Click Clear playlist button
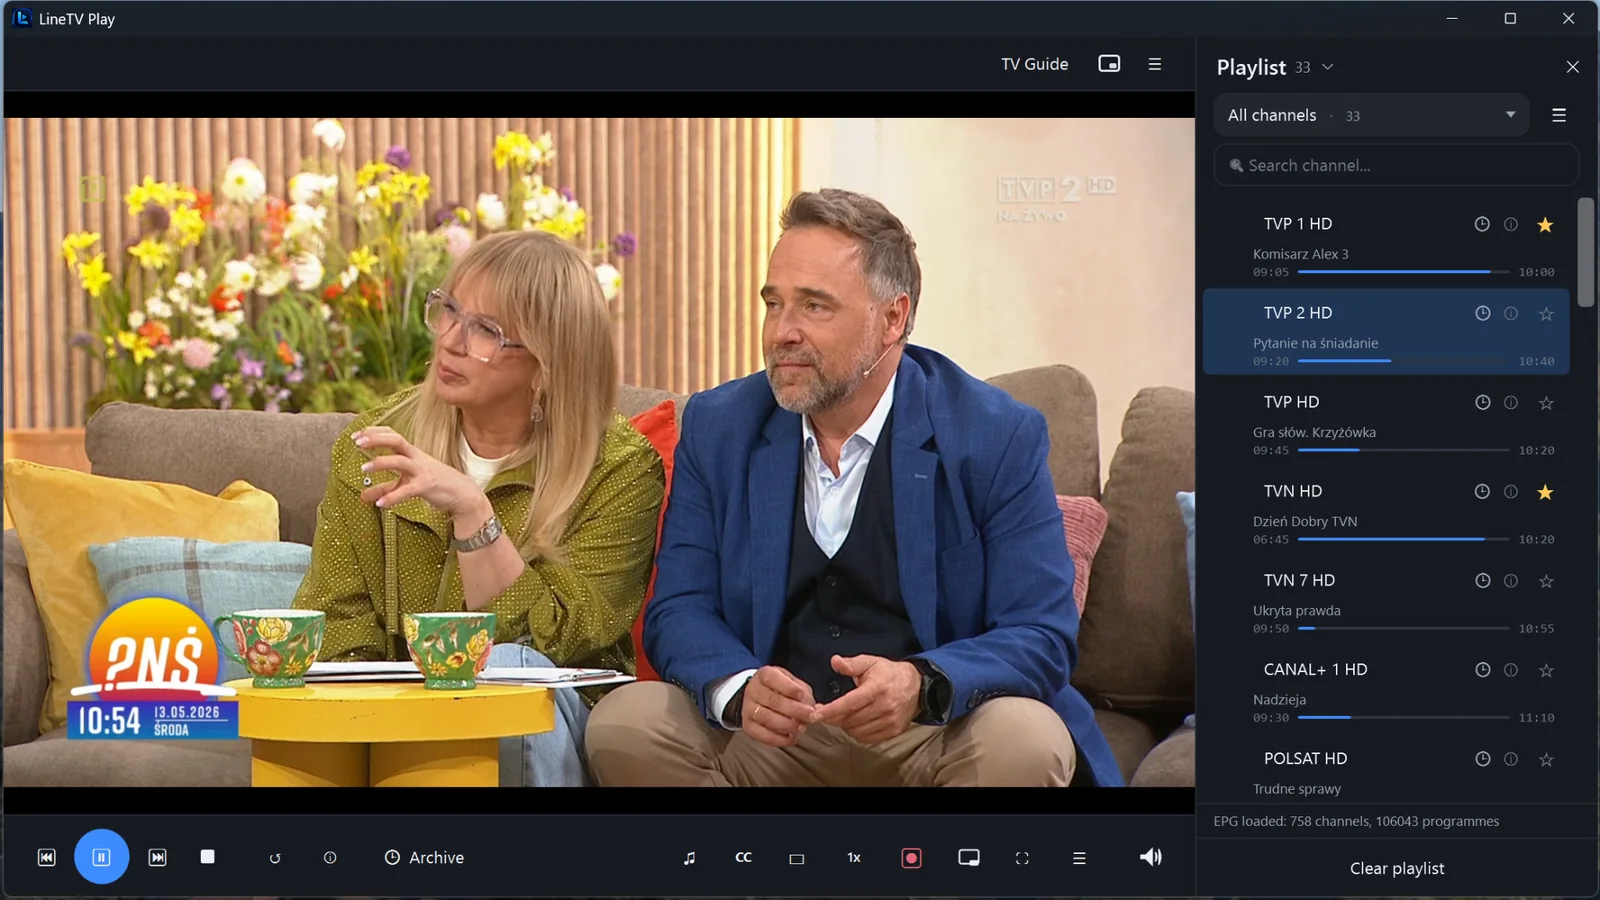Image resolution: width=1600 pixels, height=900 pixels. pyautogui.click(x=1397, y=868)
